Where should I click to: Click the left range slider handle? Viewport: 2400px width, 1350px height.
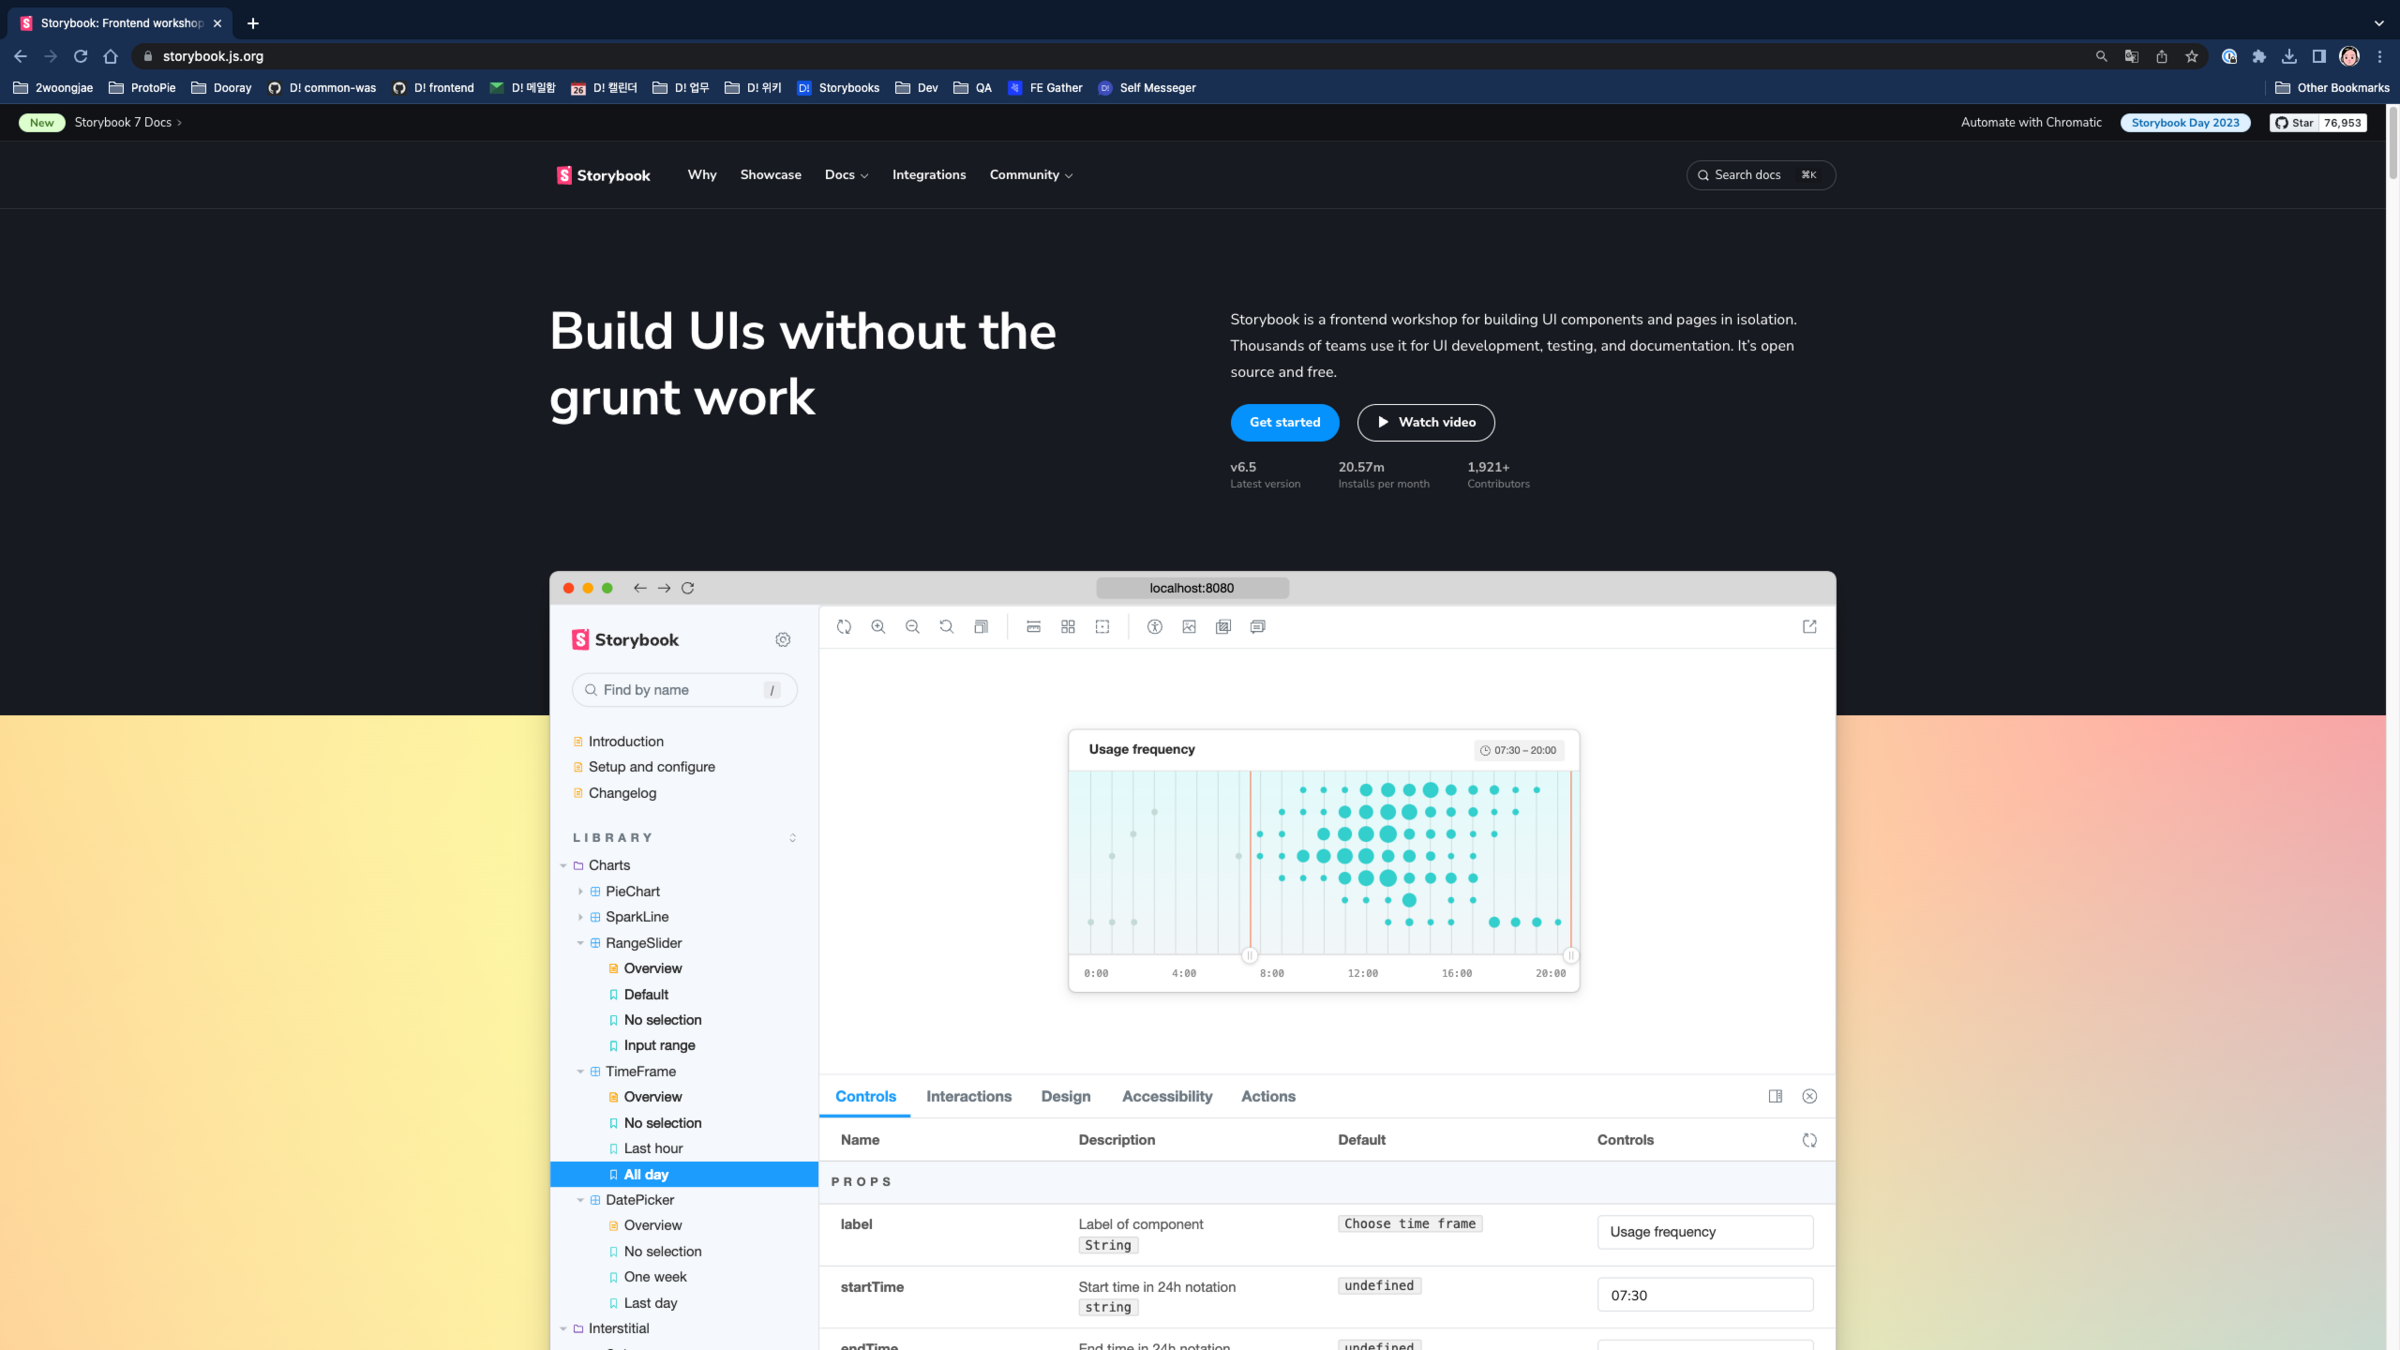(1249, 956)
